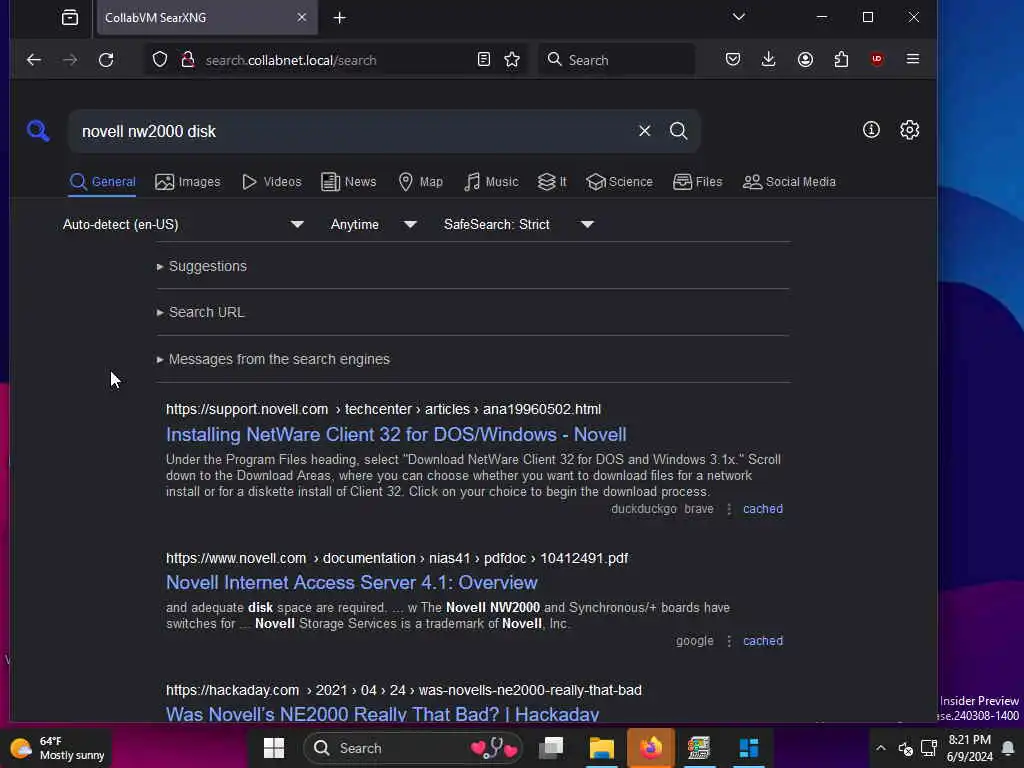1024x768 pixels.
Task: Open the SafeSearch: Strict dropdown
Action: coord(519,224)
